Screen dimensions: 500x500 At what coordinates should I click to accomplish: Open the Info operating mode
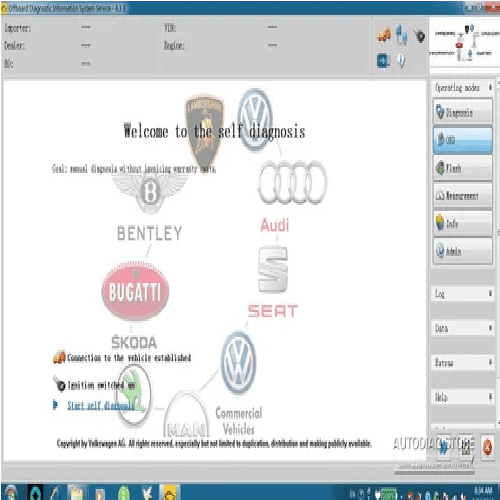pos(463,223)
